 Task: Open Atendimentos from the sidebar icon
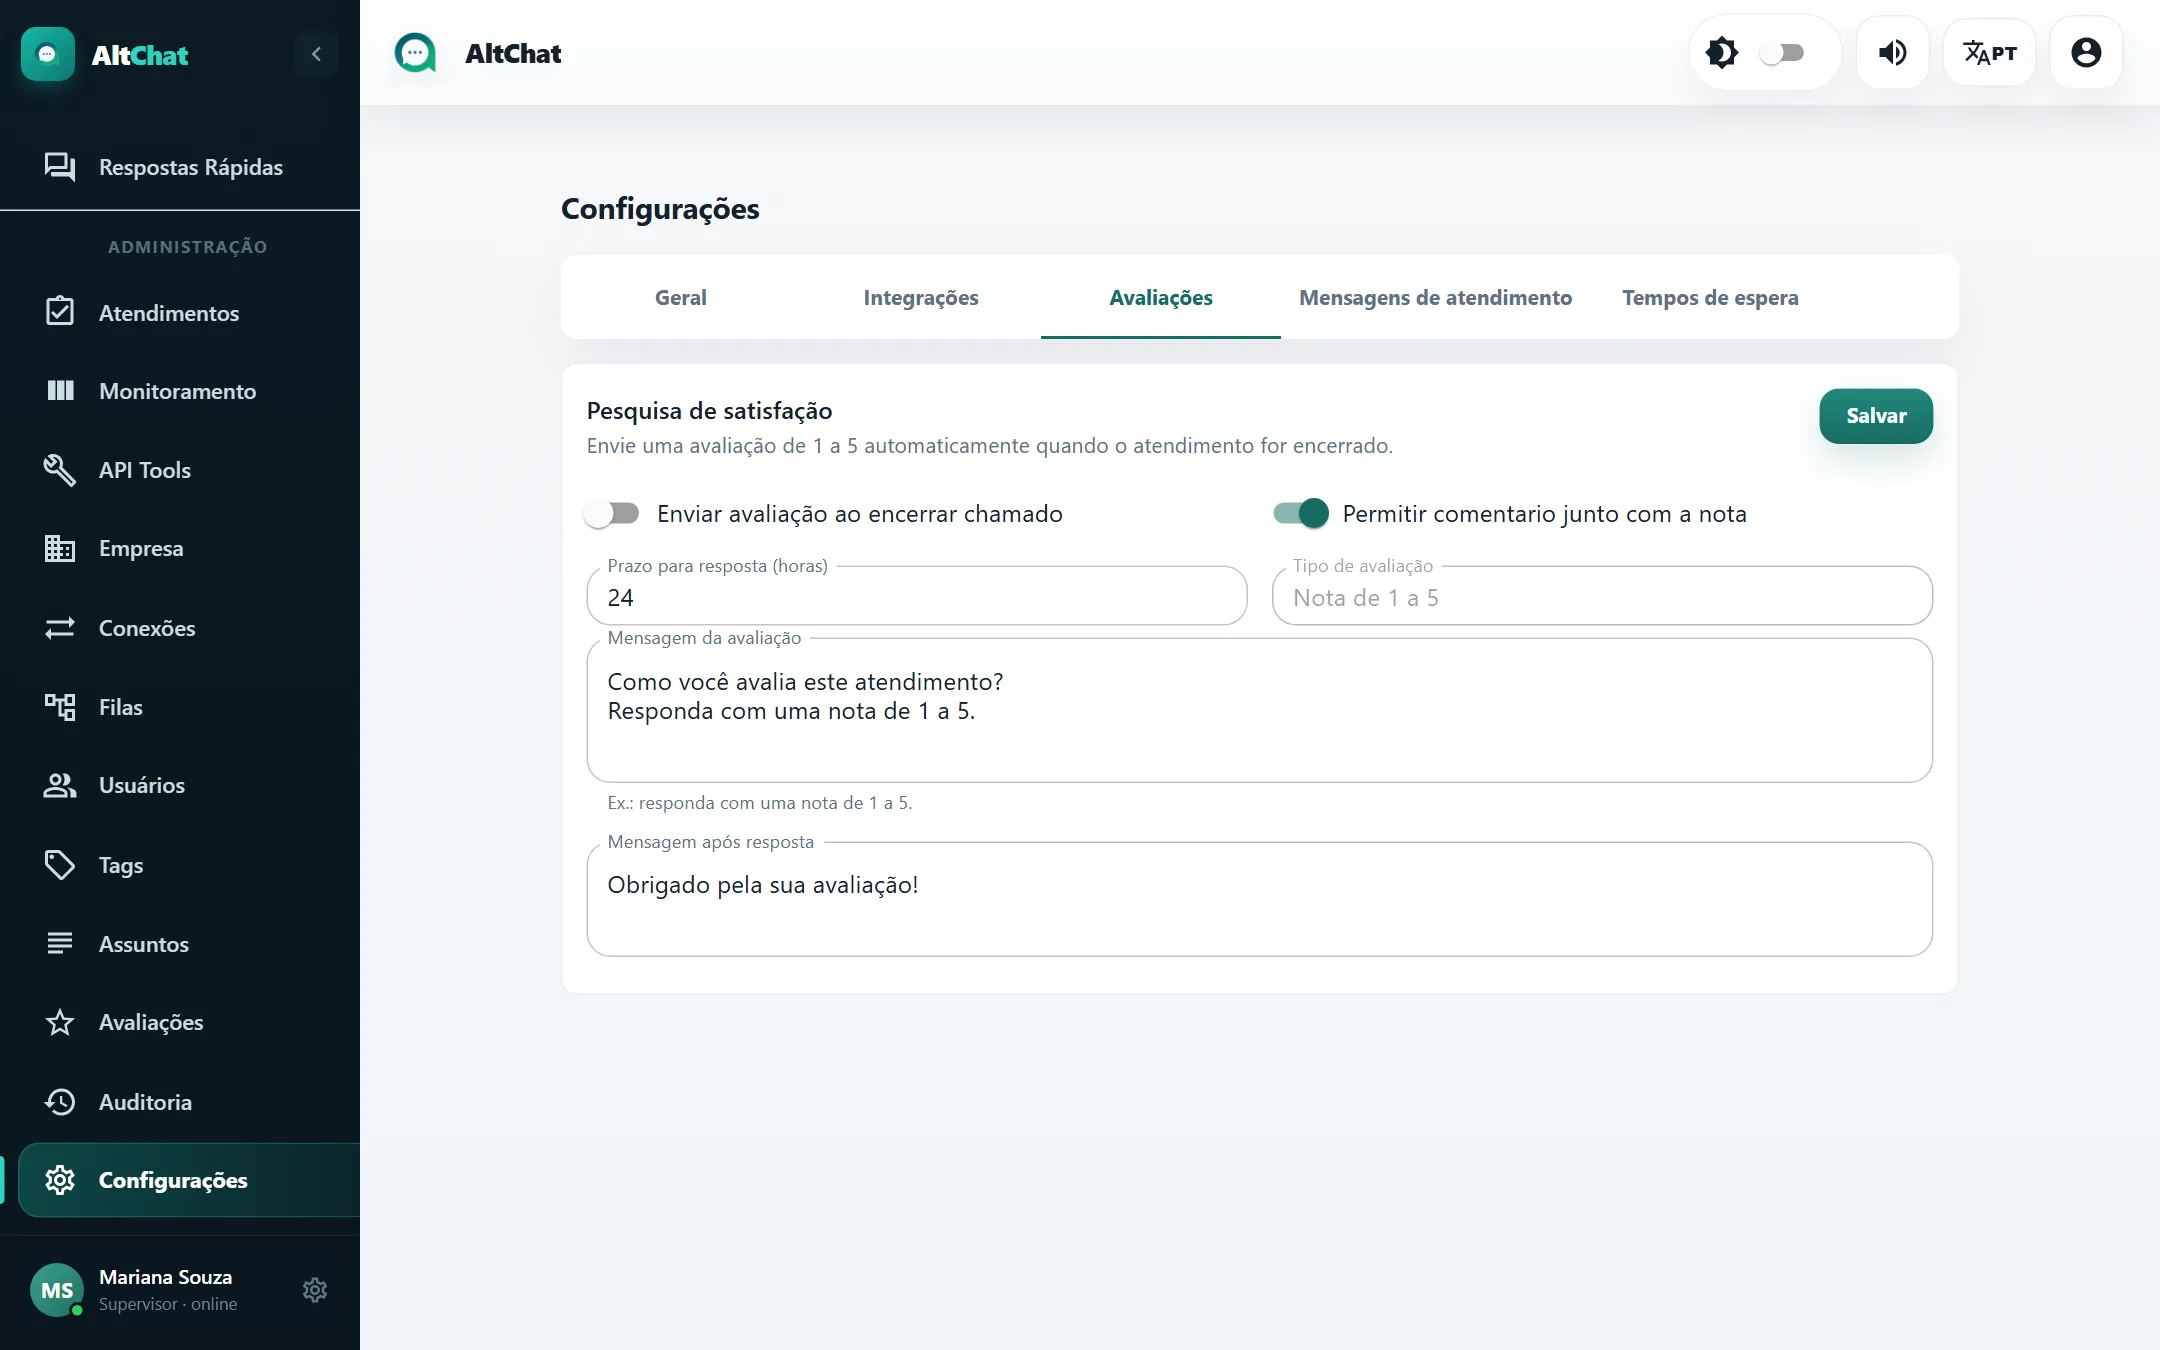[60, 312]
